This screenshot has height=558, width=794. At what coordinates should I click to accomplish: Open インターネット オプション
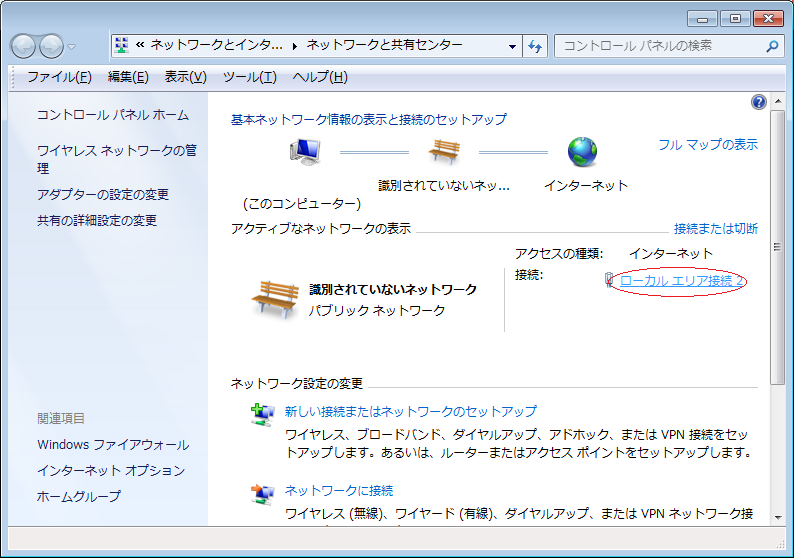tap(111, 470)
